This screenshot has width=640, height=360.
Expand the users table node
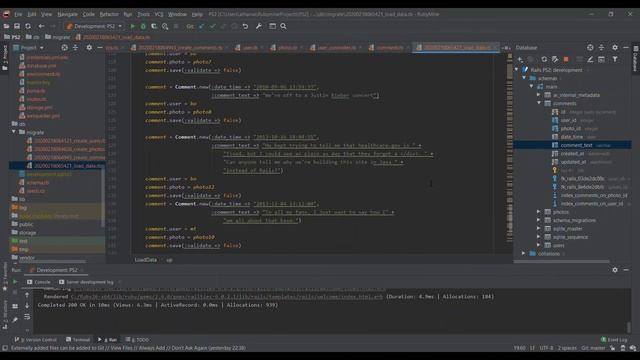pos(539,245)
